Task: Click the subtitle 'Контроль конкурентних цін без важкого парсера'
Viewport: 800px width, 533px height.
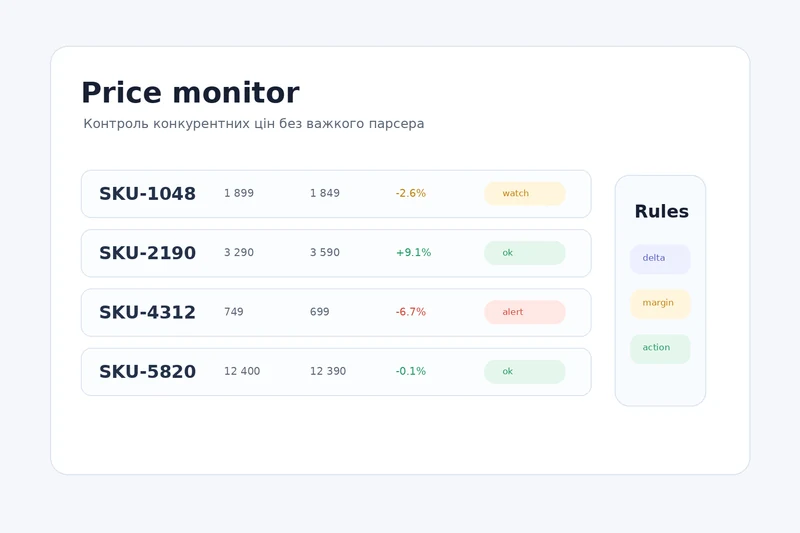Action: (254, 123)
